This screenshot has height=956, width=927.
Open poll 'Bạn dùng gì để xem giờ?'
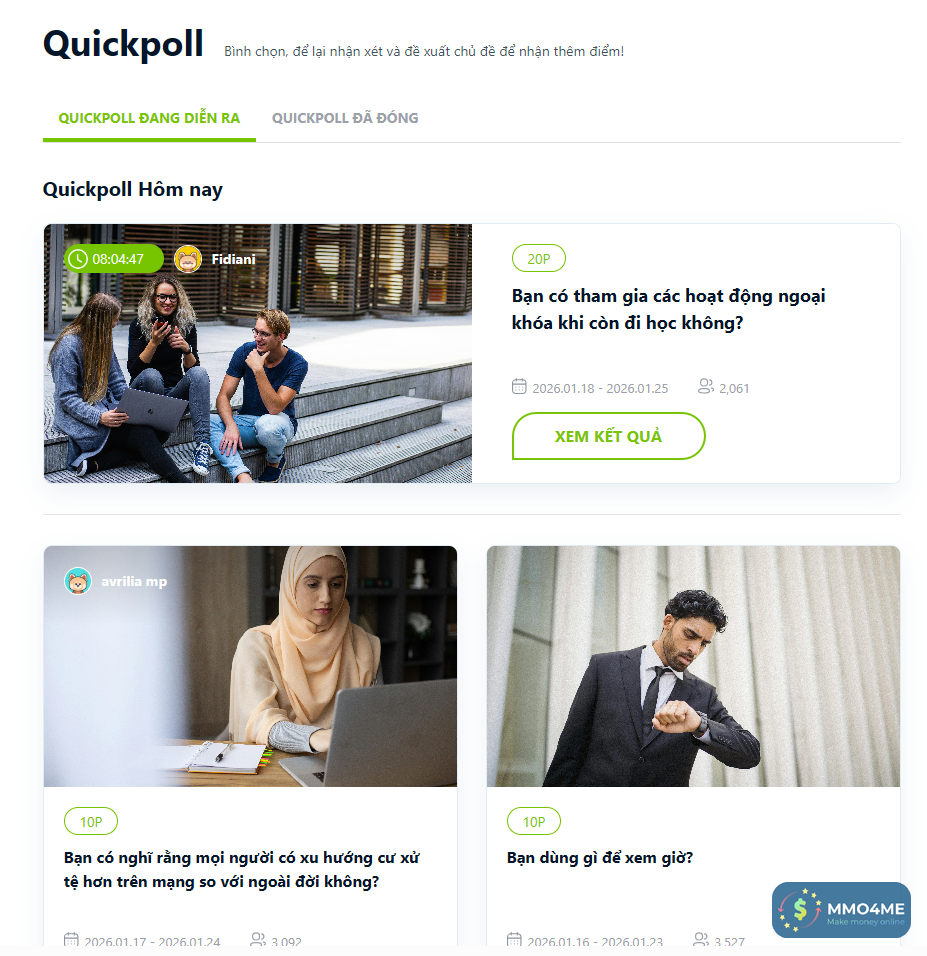600,858
